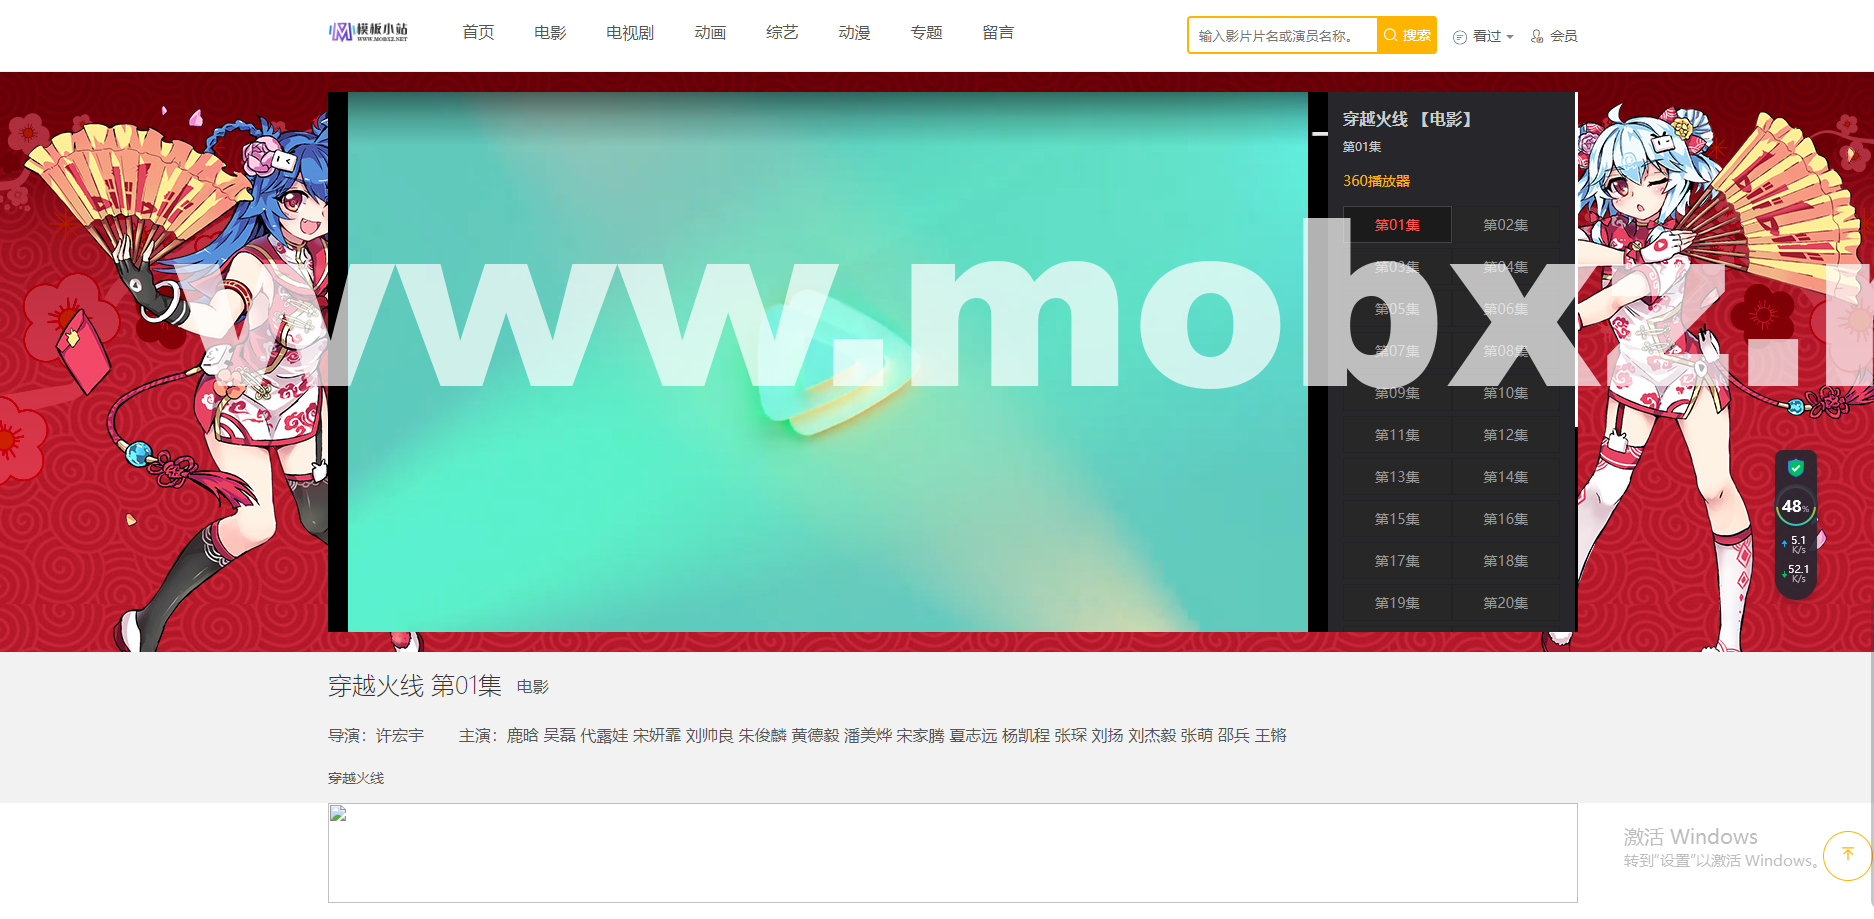Screen dimensions: 1874x919
Task: Click the orange 搜索 search button
Action: click(x=1407, y=35)
